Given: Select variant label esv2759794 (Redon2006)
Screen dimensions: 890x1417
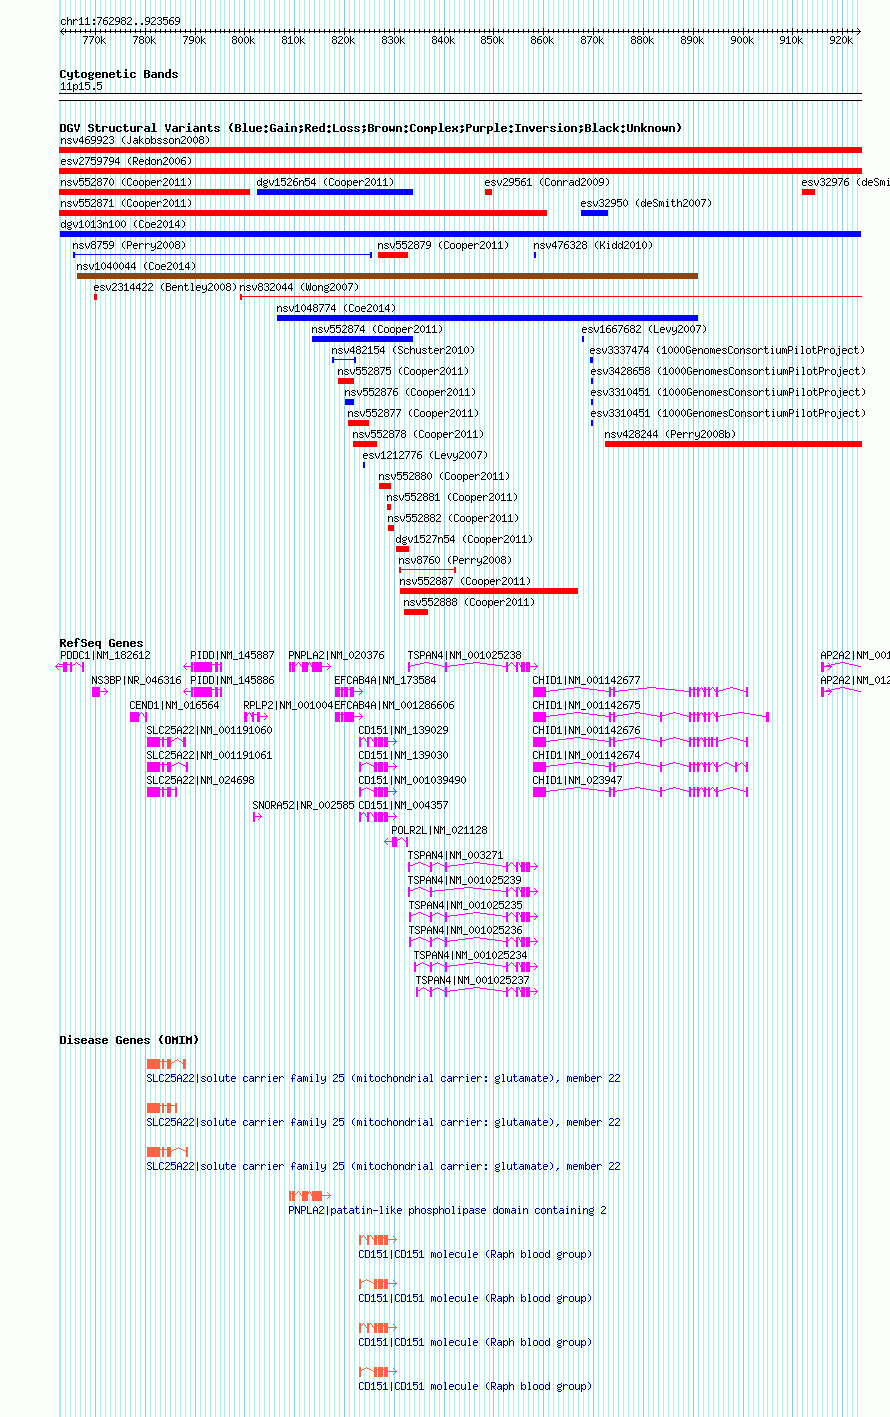Looking at the screenshot, I should coord(125,161).
